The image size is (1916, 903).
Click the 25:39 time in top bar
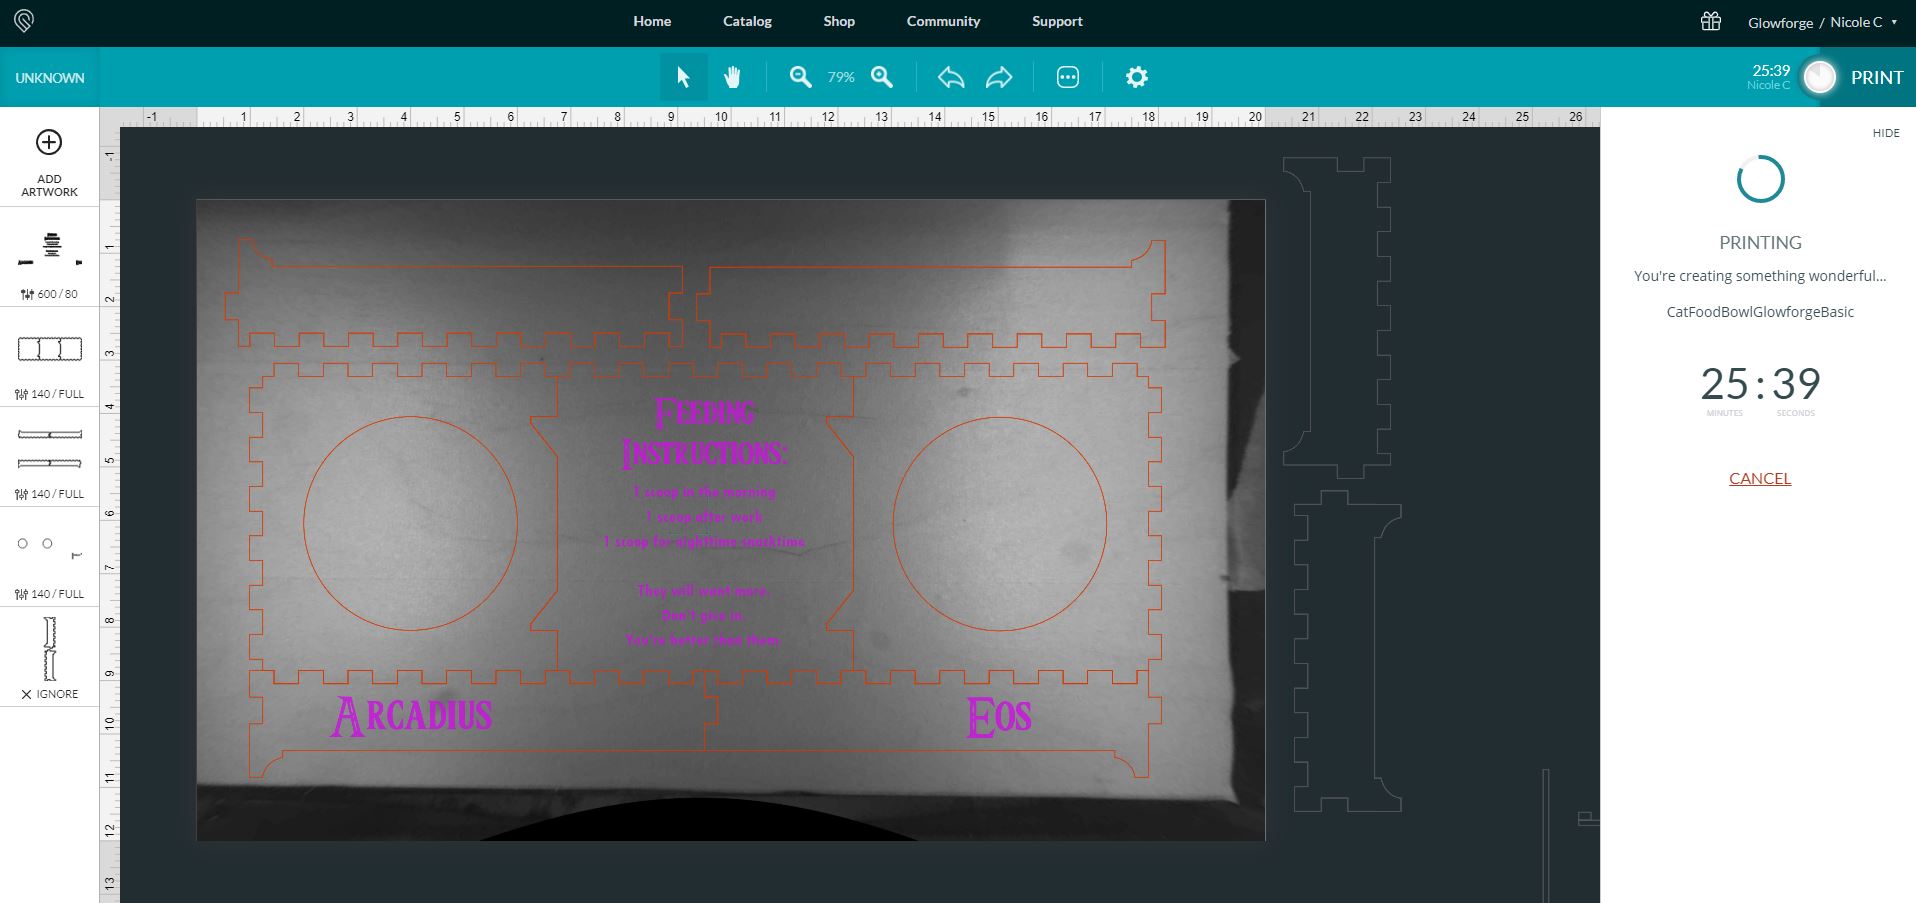click(x=1771, y=71)
